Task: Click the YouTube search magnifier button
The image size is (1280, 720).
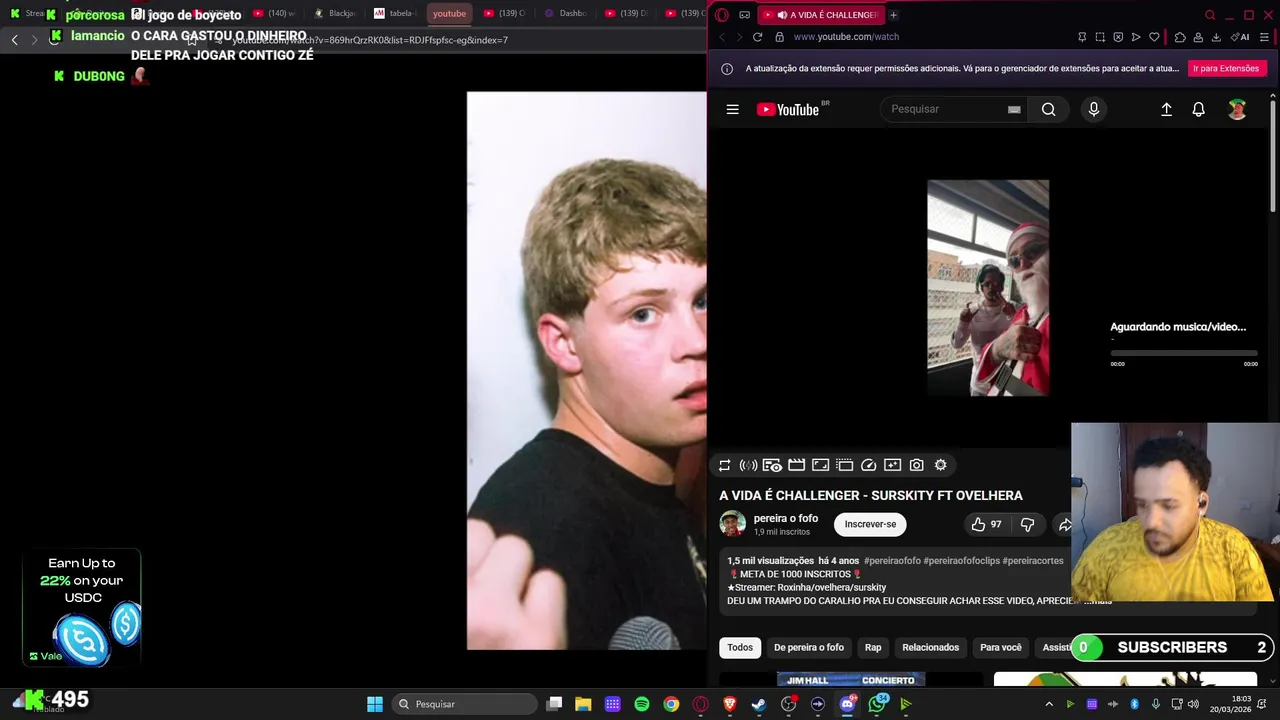Action: [x=1048, y=109]
